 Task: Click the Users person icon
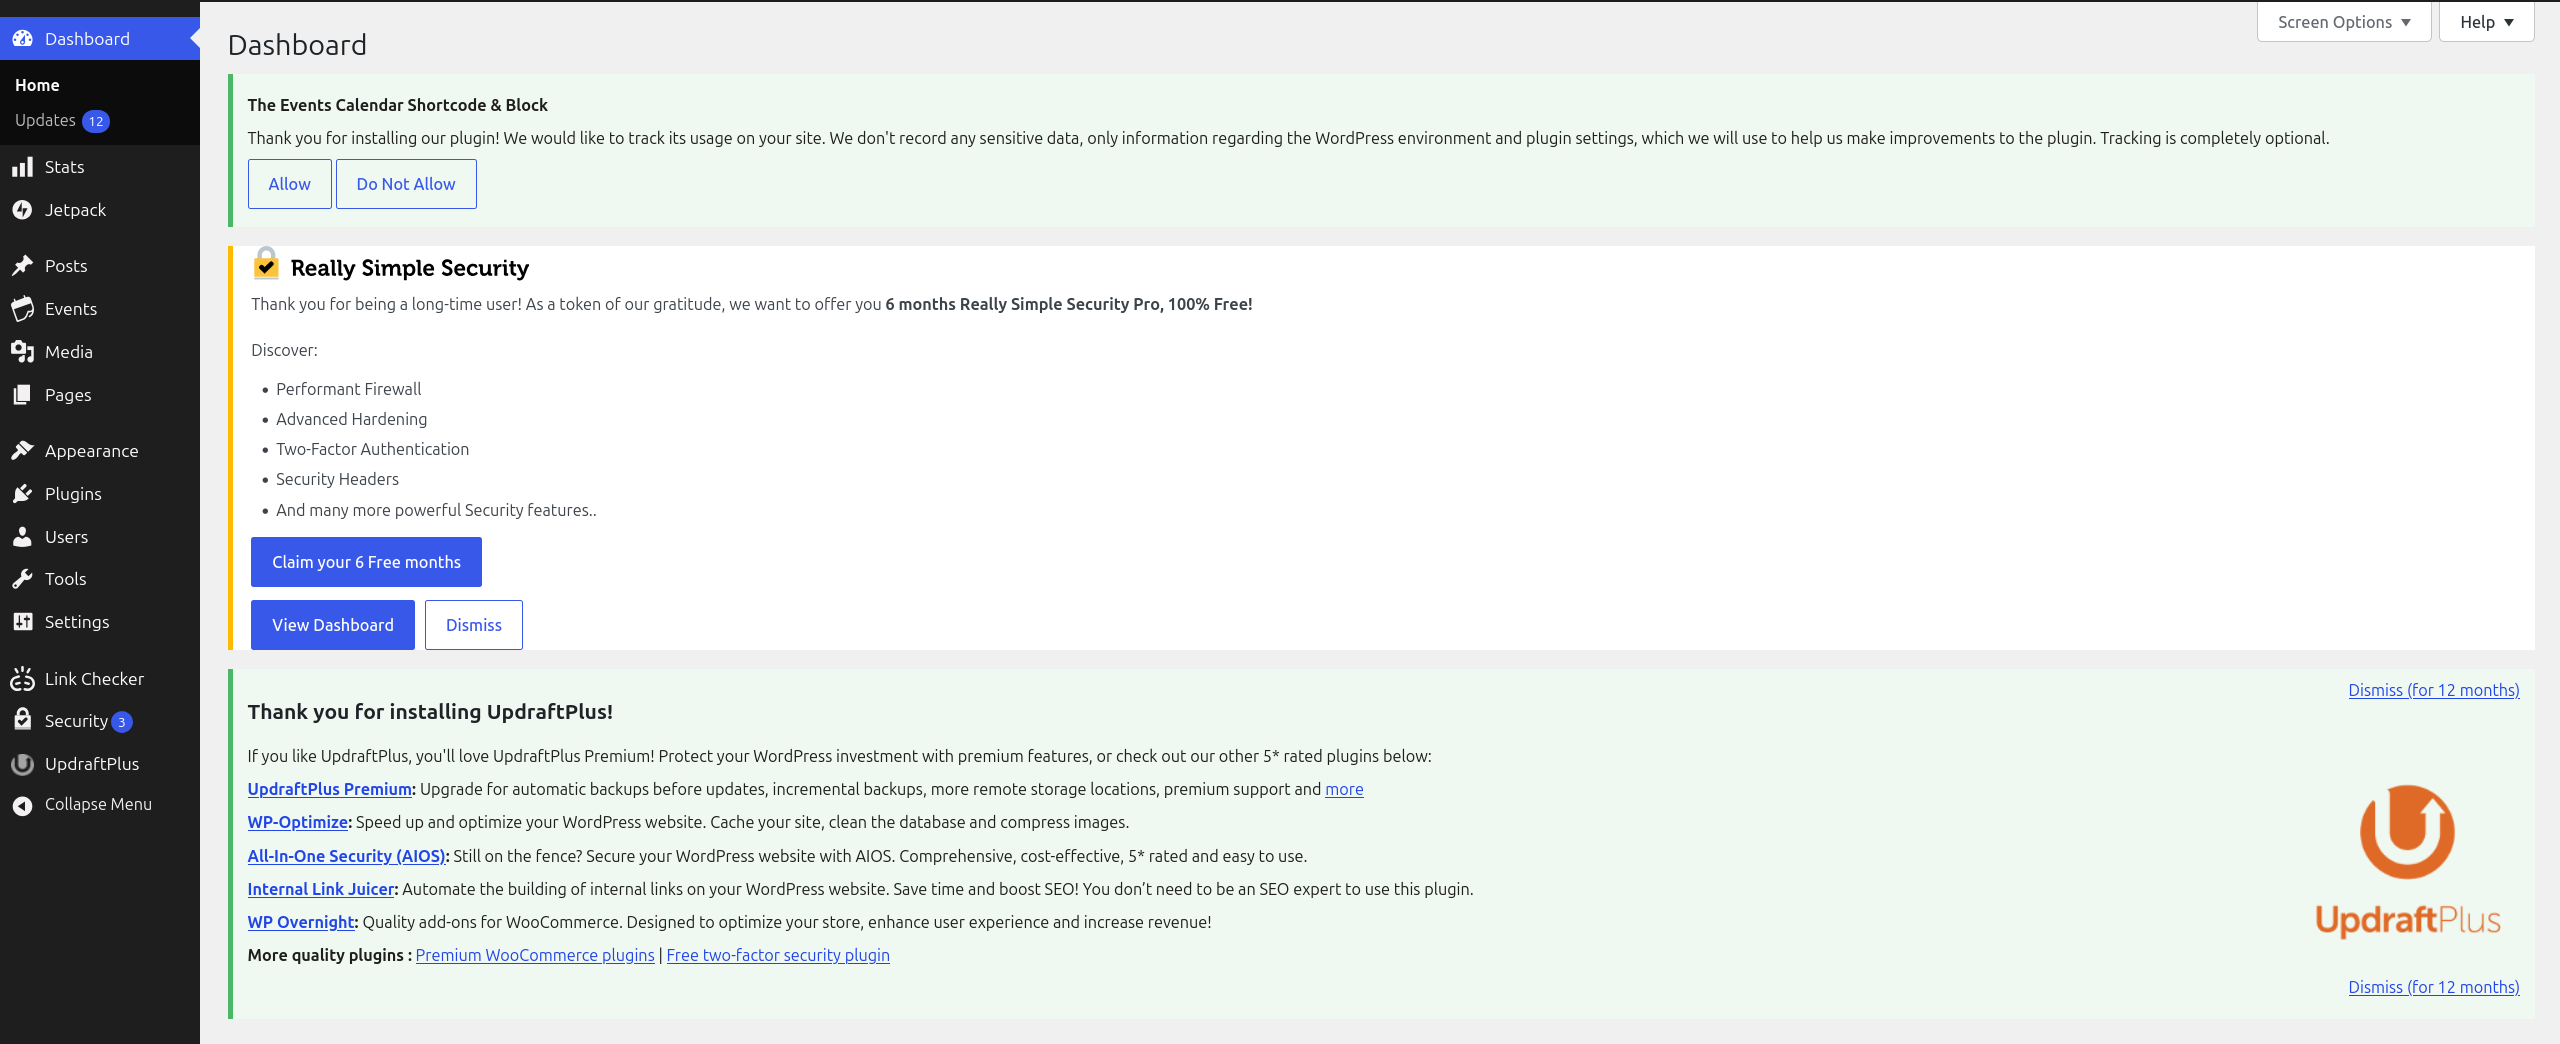(22, 537)
